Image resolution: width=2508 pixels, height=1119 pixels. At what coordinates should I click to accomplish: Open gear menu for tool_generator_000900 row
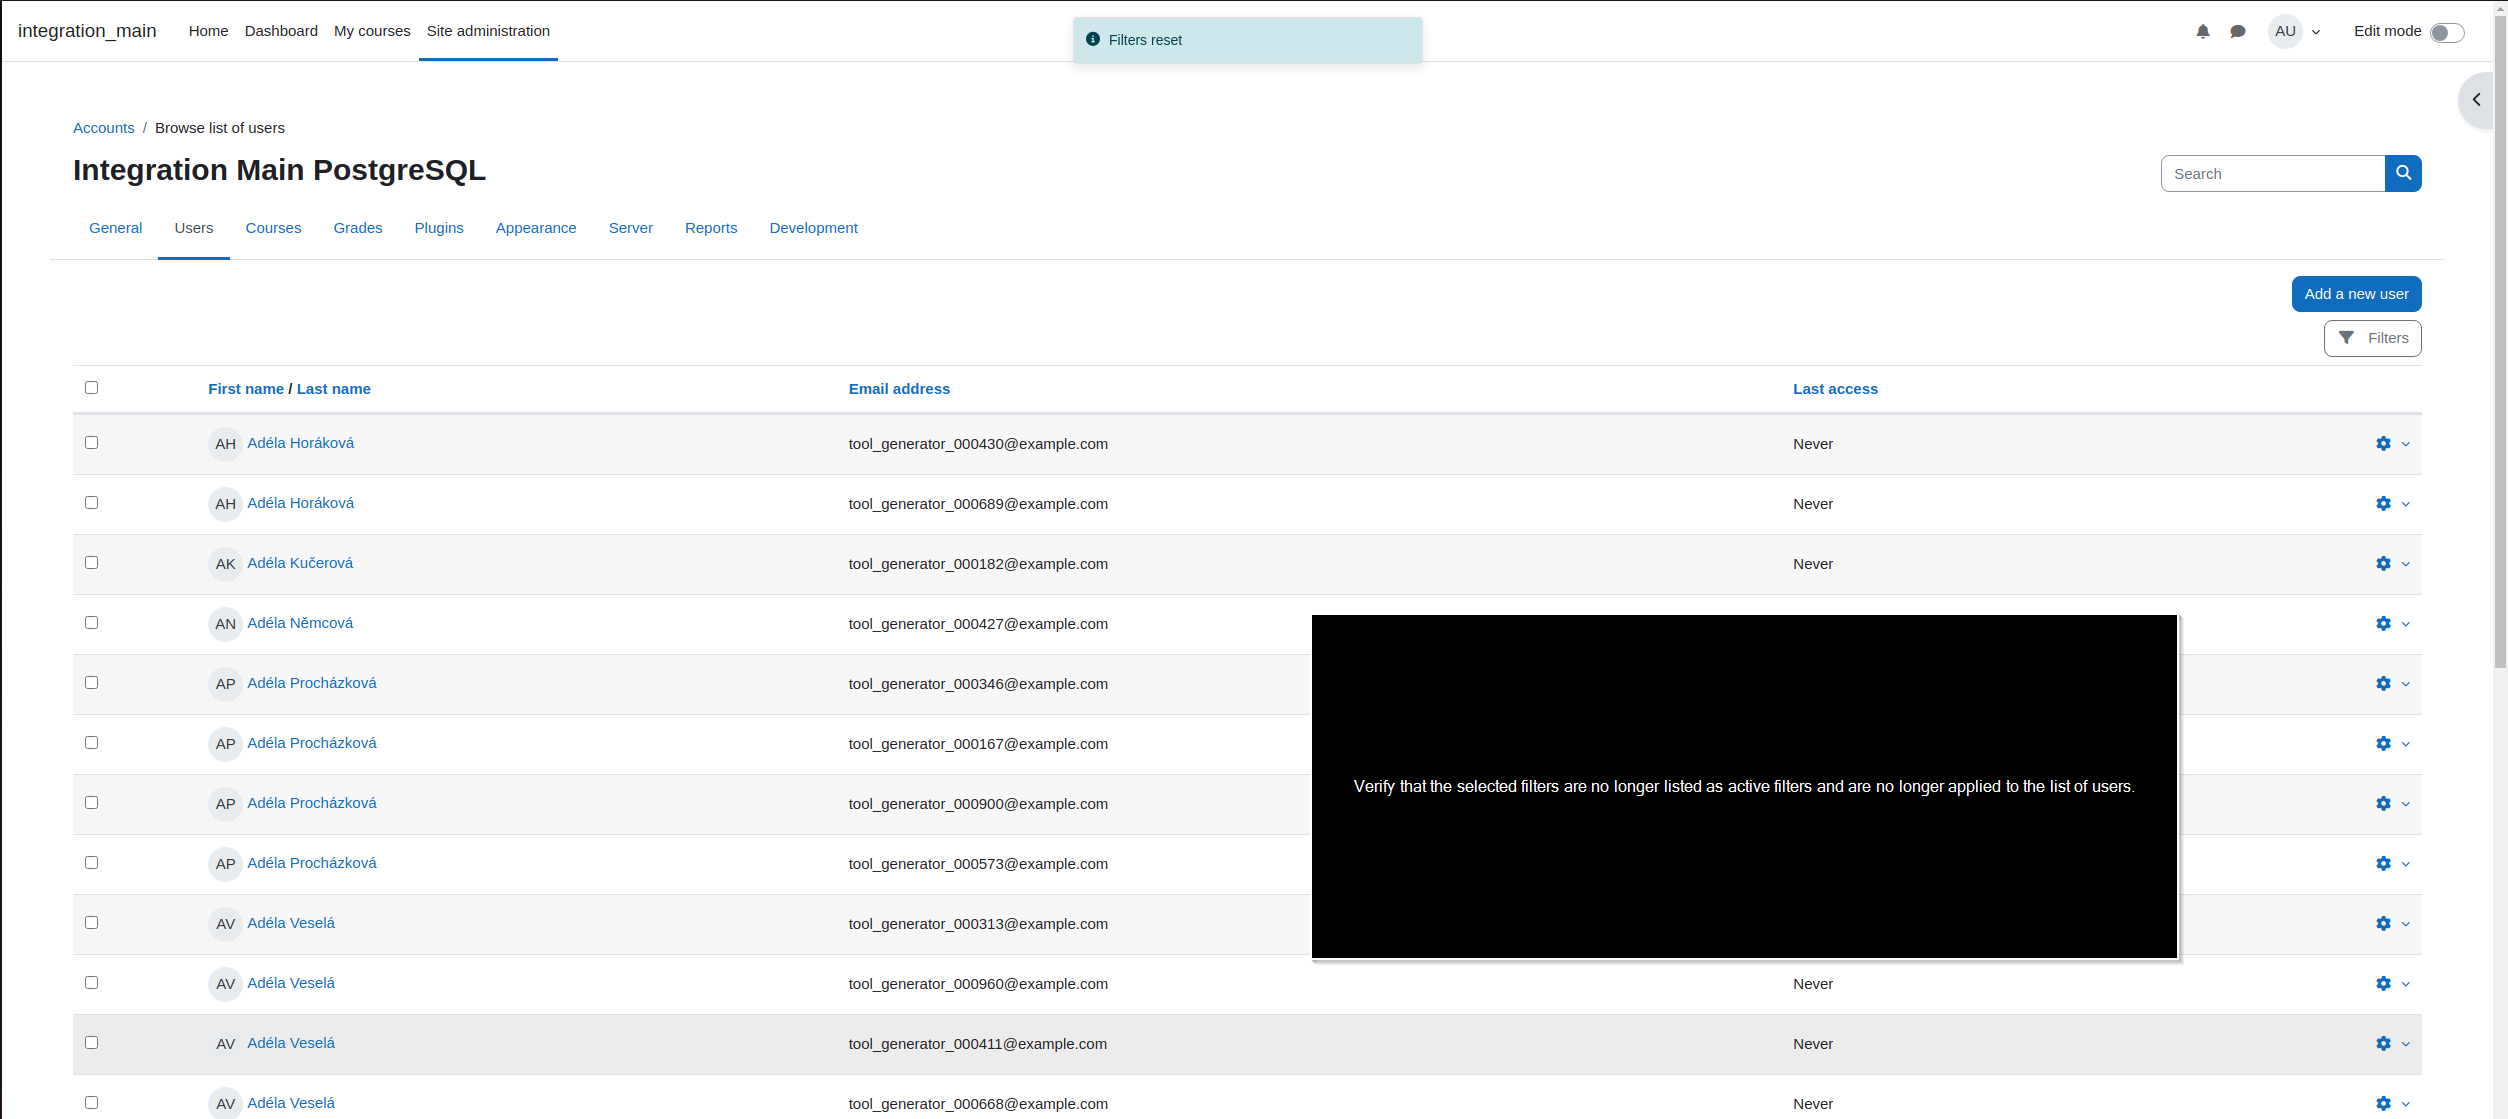point(2383,804)
